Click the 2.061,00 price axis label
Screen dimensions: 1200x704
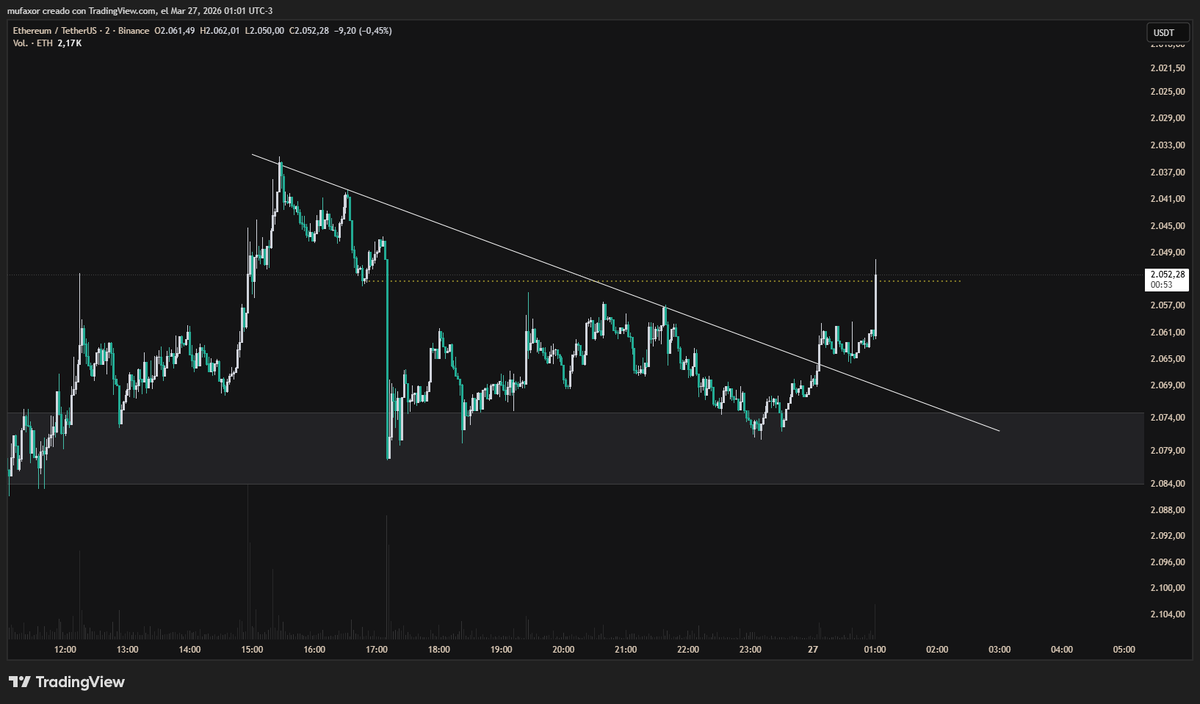[1167, 332]
